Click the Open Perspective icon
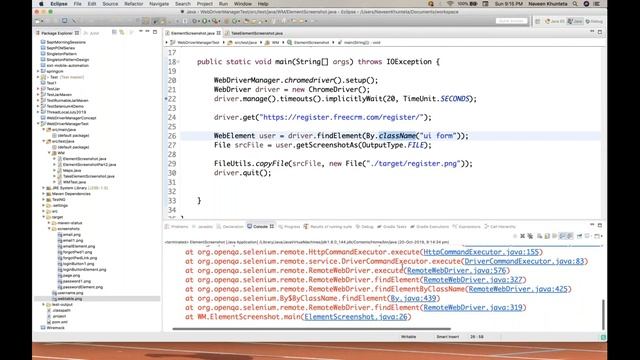This screenshot has height=360, width=640. pos(538,21)
